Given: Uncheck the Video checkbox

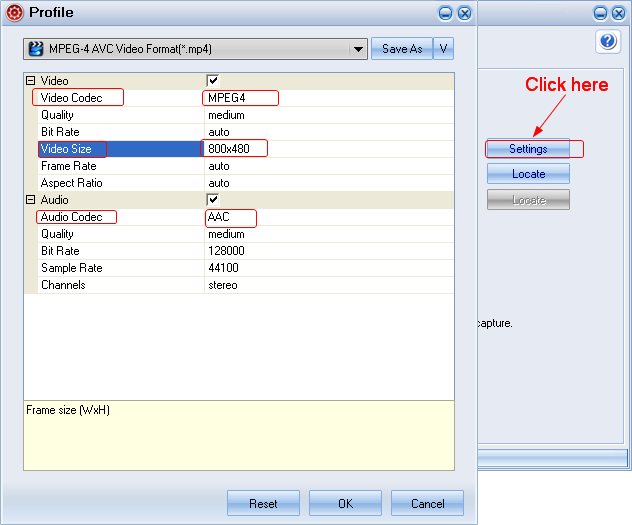Looking at the screenshot, I should click(213, 81).
